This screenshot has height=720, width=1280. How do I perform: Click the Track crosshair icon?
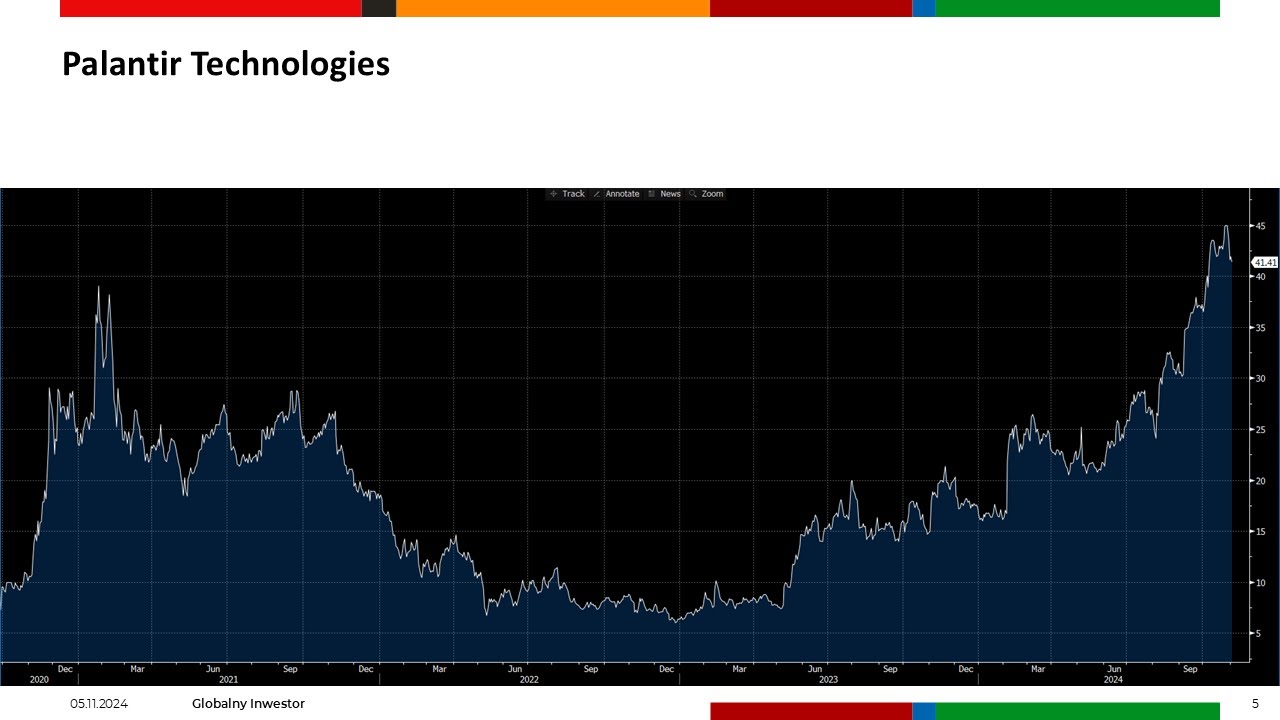[x=554, y=194]
